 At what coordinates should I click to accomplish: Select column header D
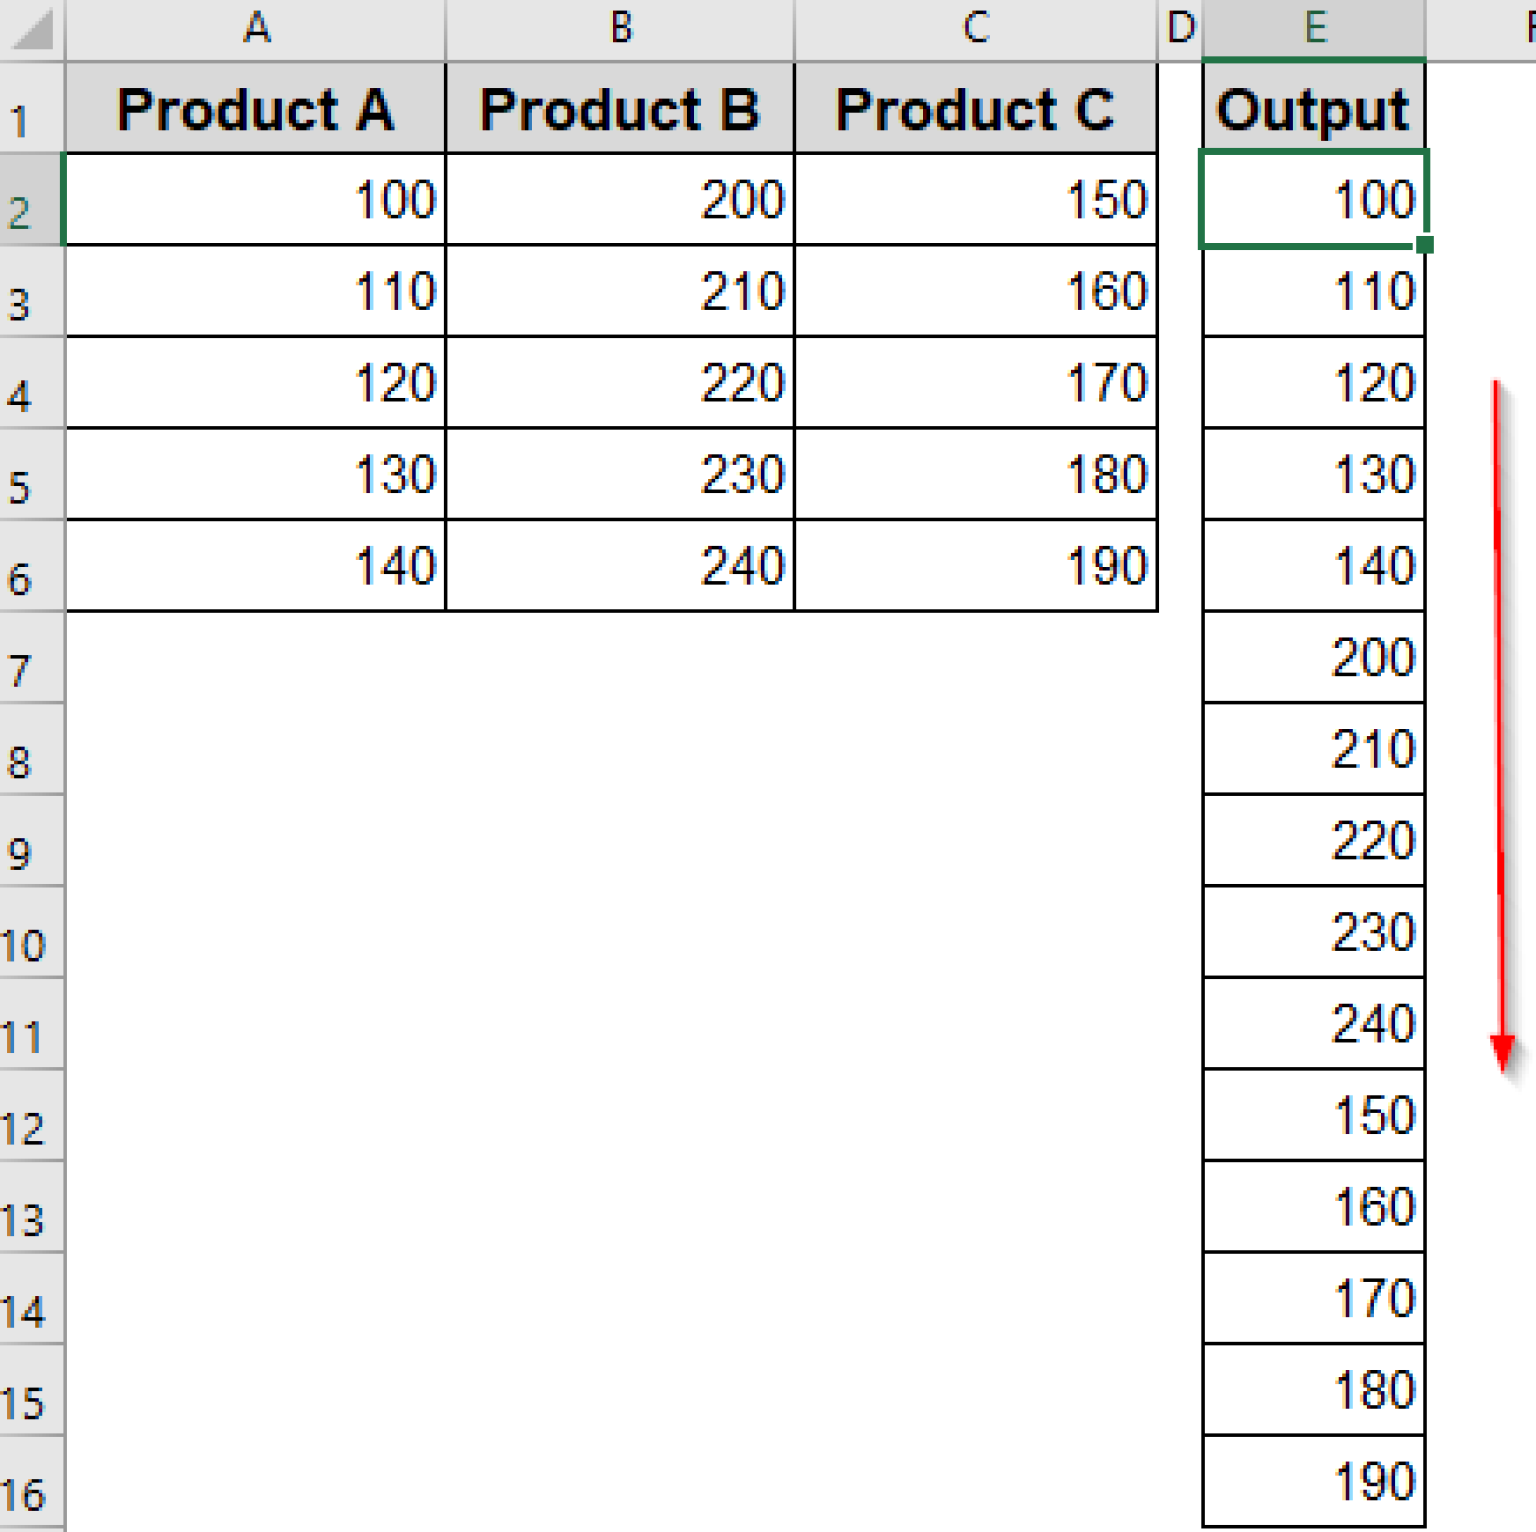click(x=1180, y=27)
